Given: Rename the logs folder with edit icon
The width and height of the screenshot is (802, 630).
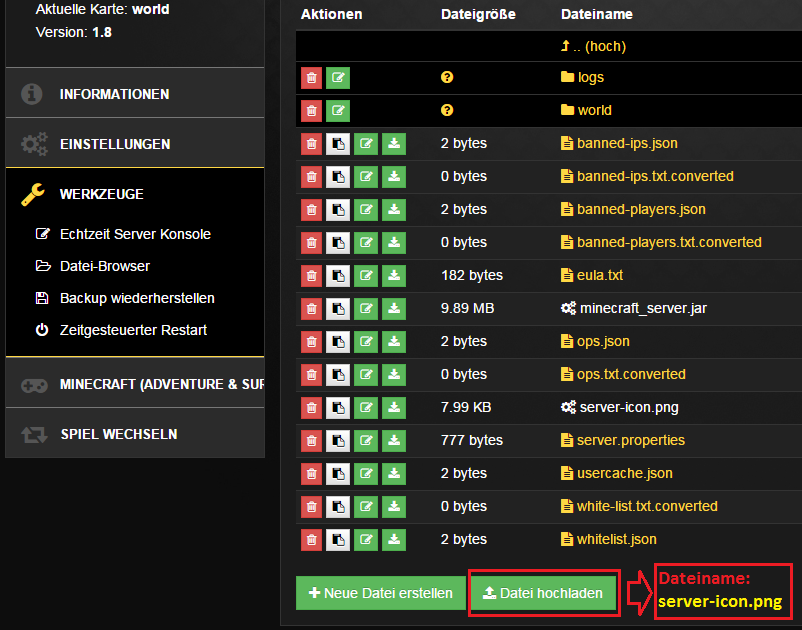Looking at the screenshot, I should tap(338, 78).
